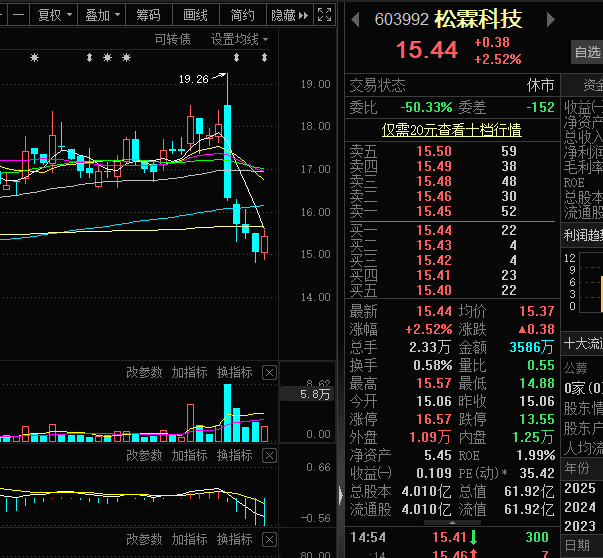Click 休市 trading status
Image resolution: width=603 pixels, height=558 pixels.
[540, 85]
